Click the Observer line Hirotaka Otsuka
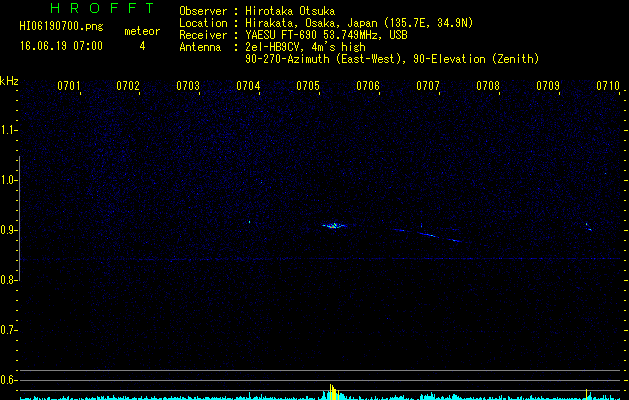 coord(257,11)
